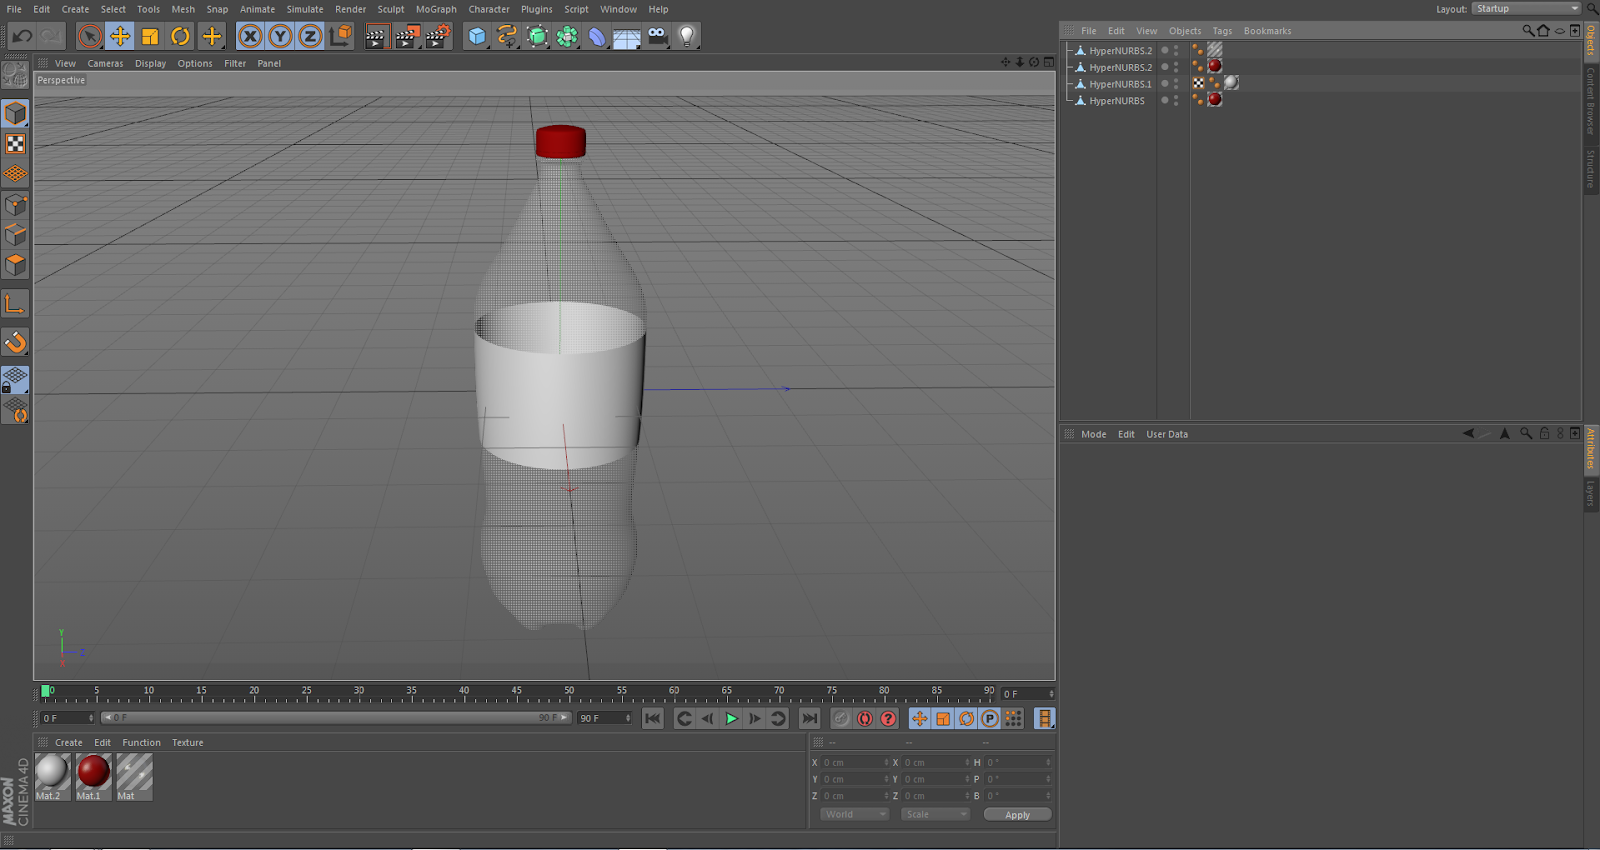Open the Scale mode dropdown
This screenshot has width=1600, height=850.
[935, 814]
